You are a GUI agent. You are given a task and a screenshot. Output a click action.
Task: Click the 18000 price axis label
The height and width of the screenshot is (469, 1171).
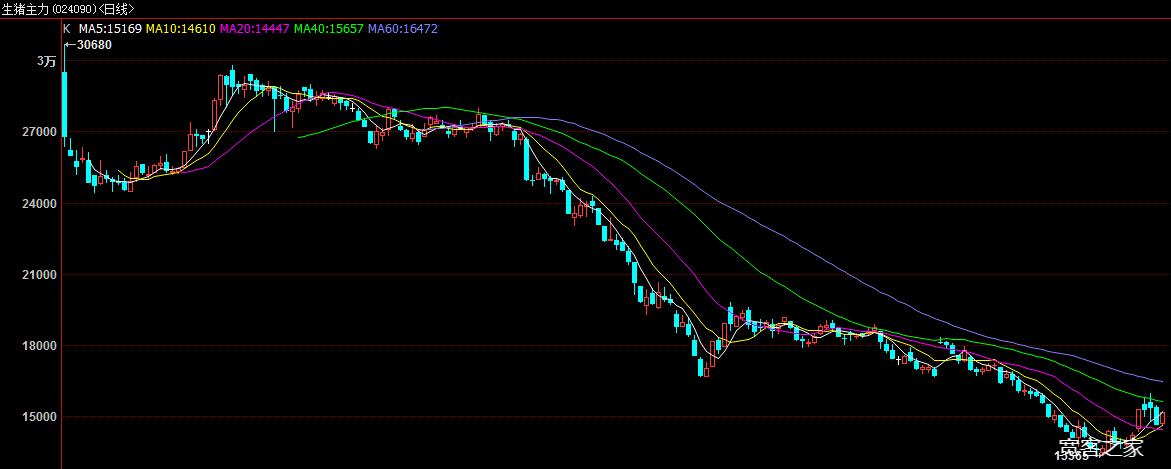40,346
